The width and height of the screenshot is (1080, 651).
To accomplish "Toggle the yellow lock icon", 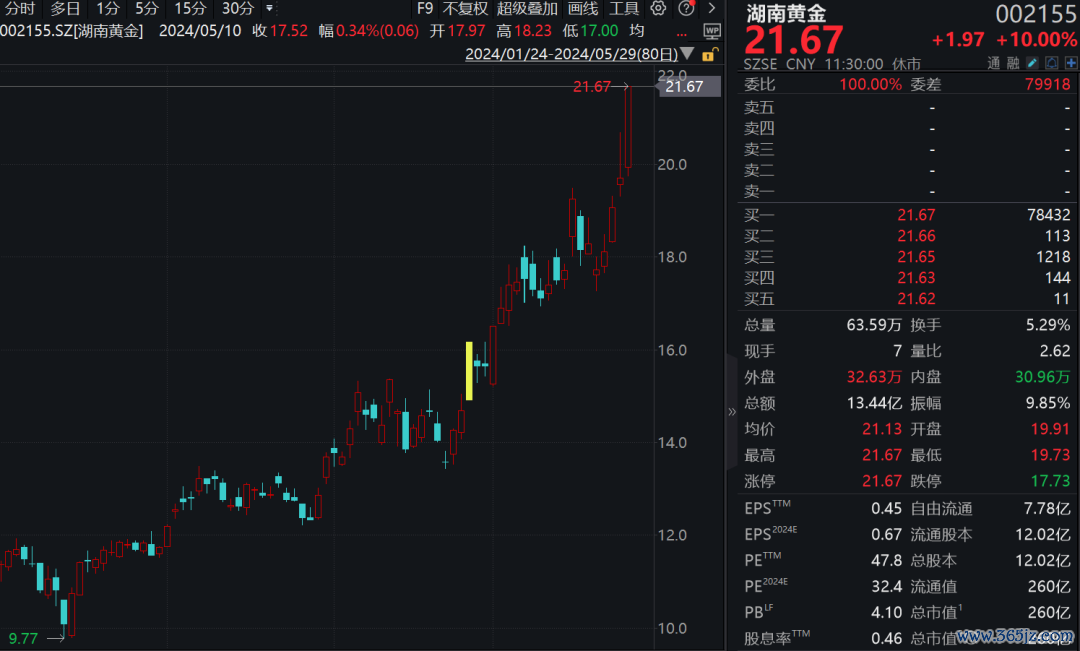I will click(x=709, y=54).
